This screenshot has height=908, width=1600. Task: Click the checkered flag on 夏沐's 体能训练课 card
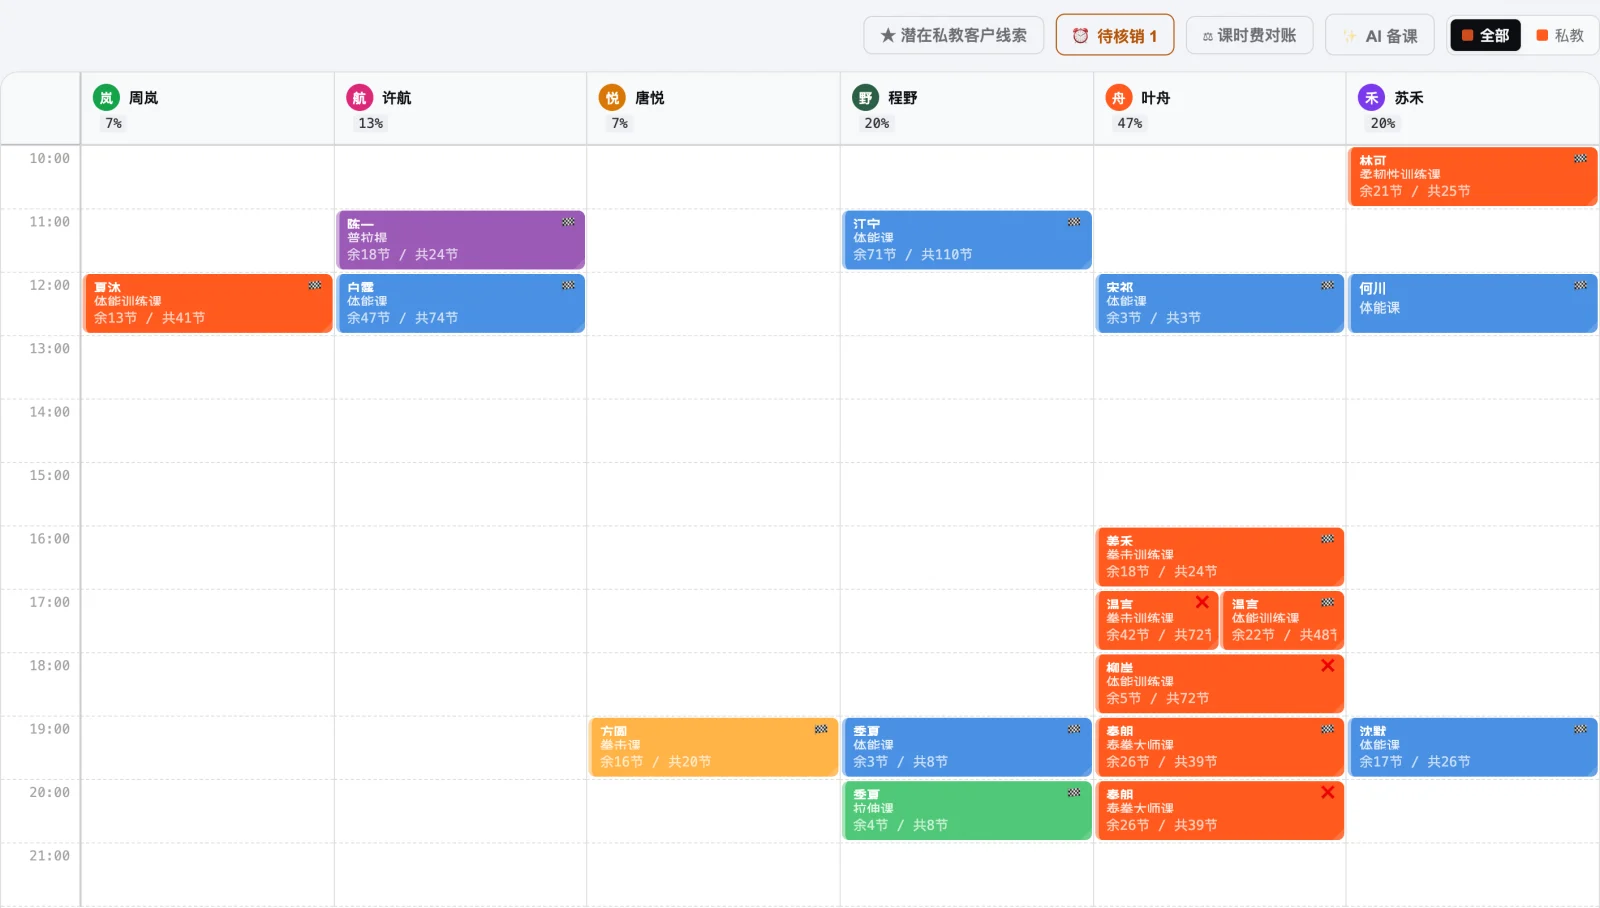click(x=315, y=285)
